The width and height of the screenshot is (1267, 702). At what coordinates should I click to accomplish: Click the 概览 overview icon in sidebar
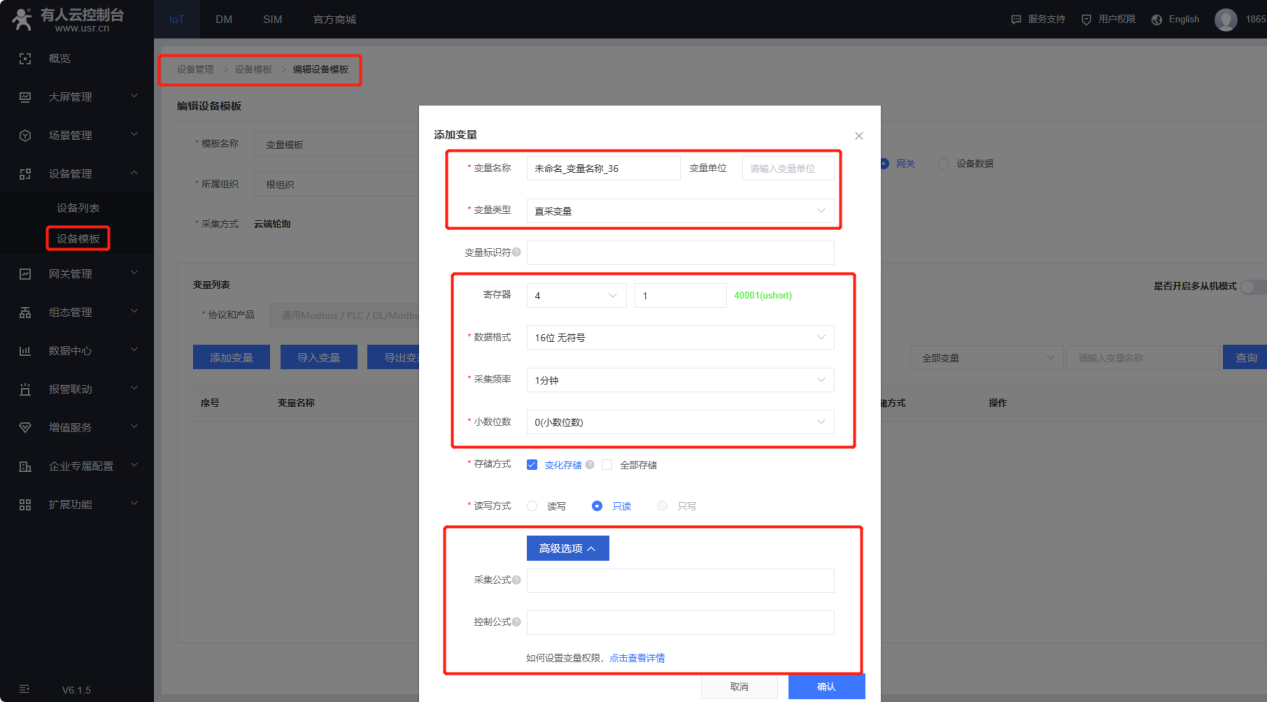[26, 59]
